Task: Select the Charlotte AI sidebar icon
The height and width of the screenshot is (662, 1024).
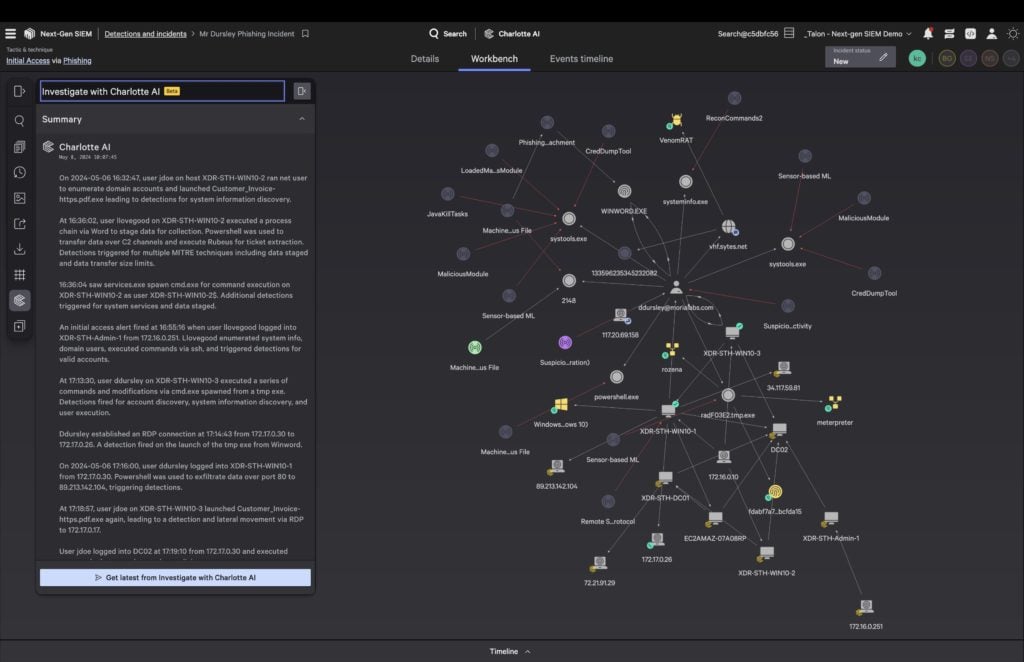Action: (20, 300)
